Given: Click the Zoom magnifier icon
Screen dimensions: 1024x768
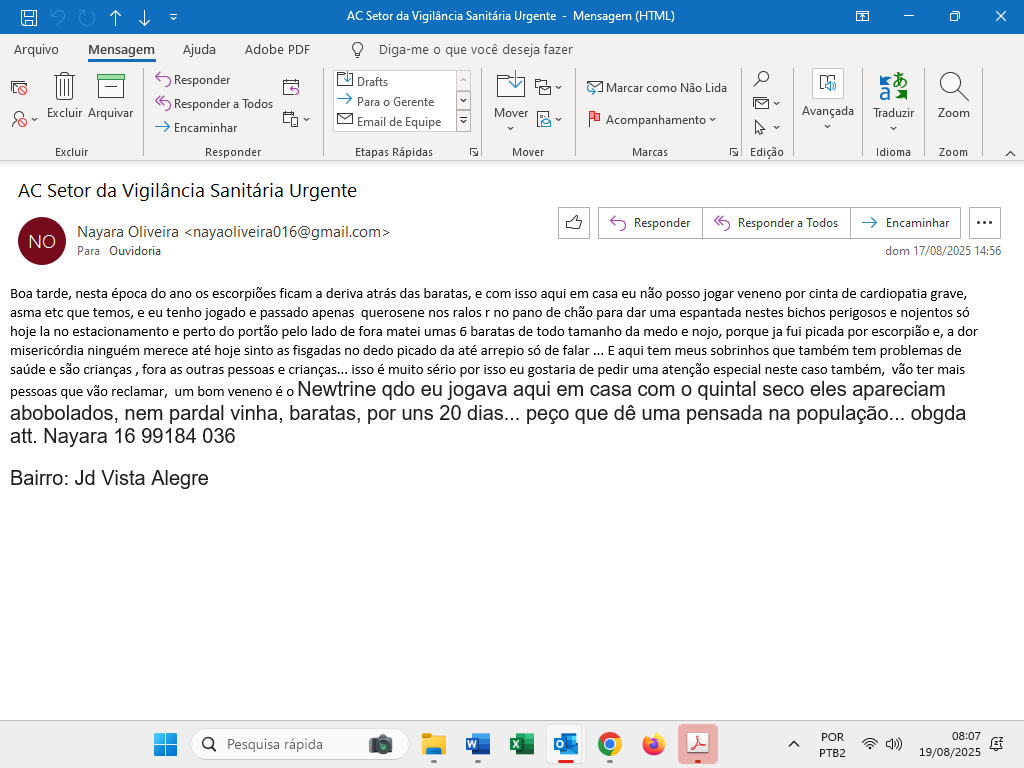Looking at the screenshot, I should pyautogui.click(x=953, y=88).
